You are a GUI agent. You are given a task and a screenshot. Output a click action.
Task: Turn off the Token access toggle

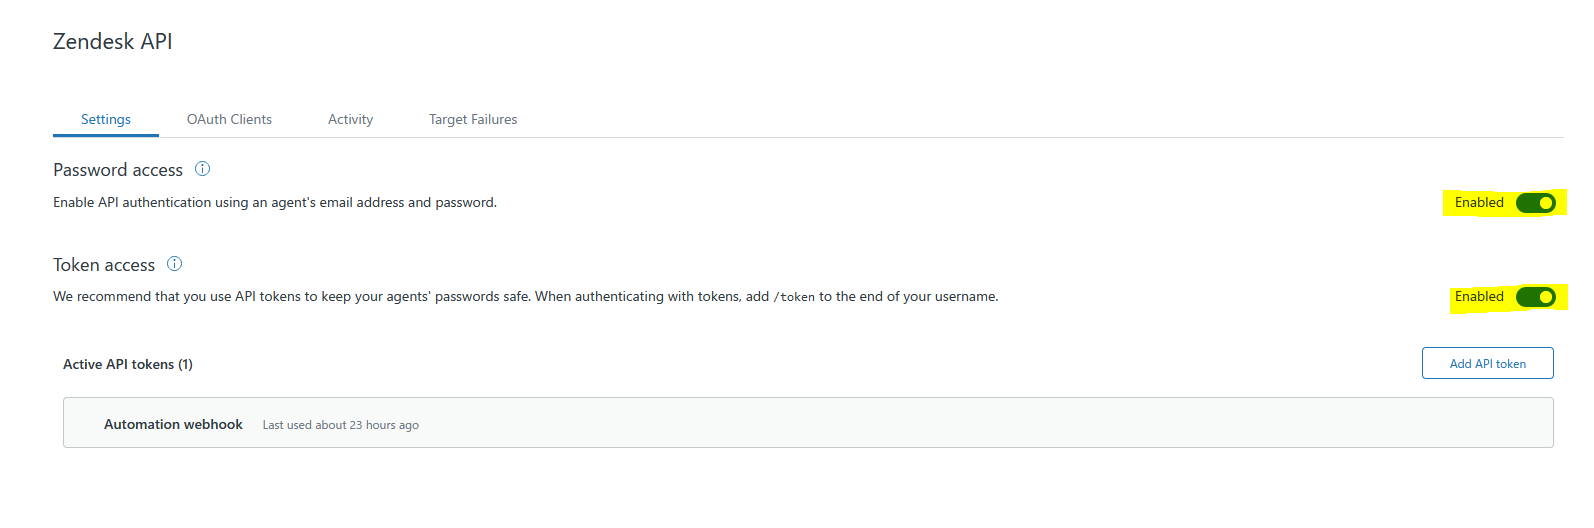point(1535,297)
